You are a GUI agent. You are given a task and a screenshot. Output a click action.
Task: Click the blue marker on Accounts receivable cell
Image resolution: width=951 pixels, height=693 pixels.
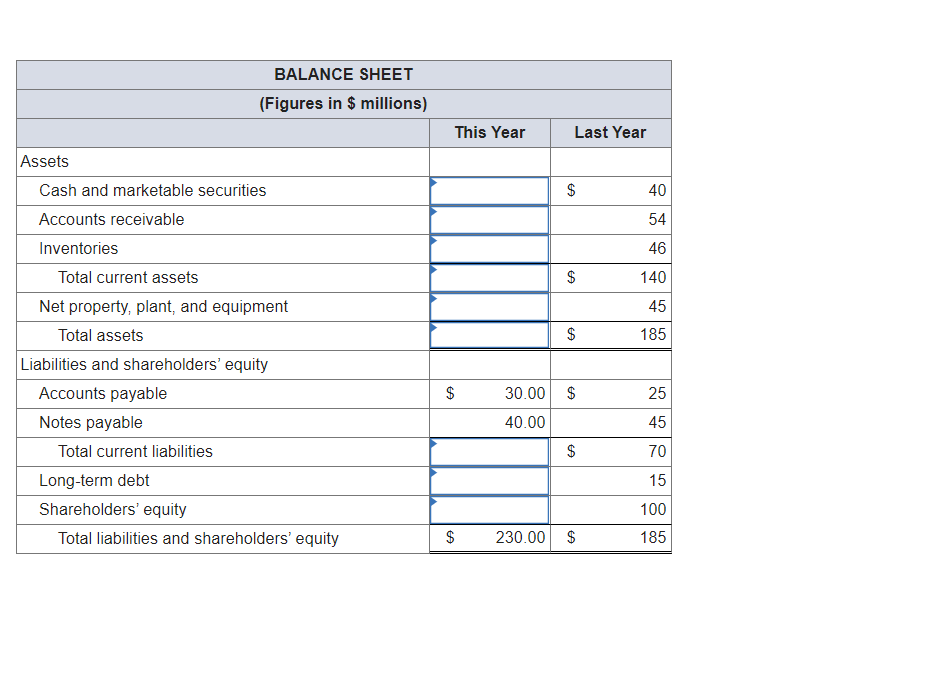[432, 214]
